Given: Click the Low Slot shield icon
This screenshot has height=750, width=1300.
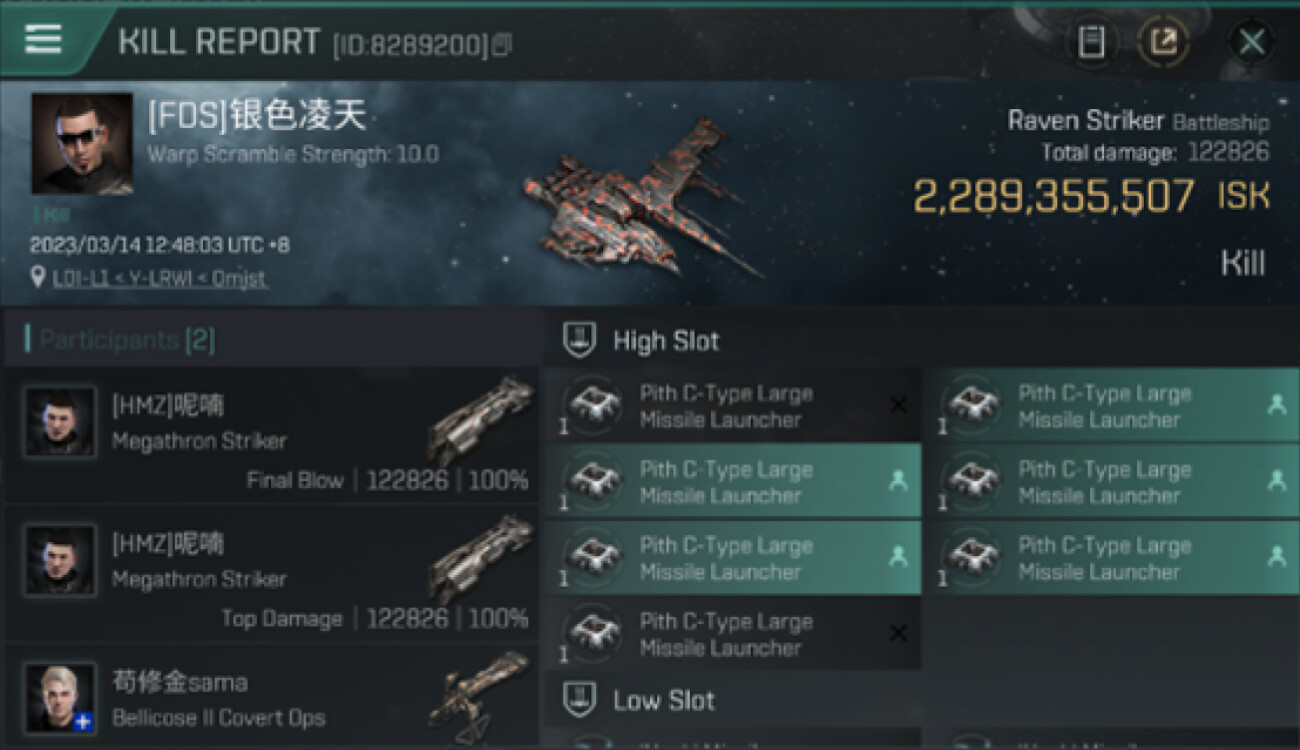Looking at the screenshot, I should pos(580,699).
